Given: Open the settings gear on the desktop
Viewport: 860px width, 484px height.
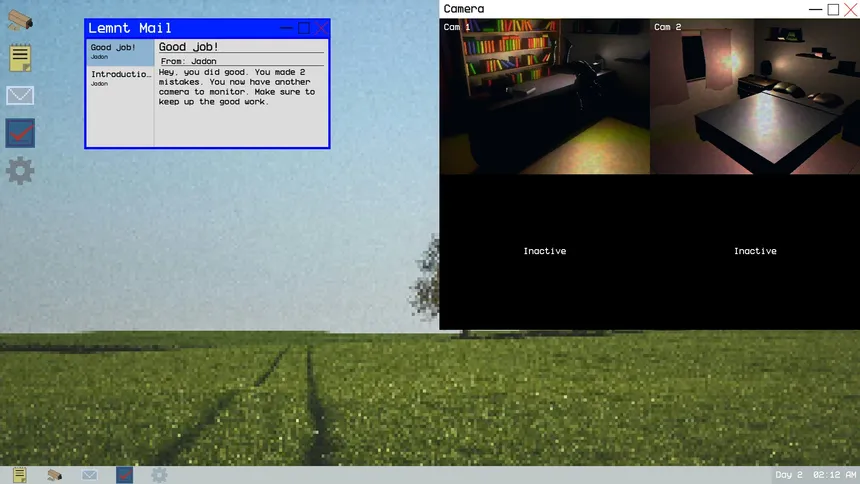Looking at the screenshot, I should click(x=20, y=171).
